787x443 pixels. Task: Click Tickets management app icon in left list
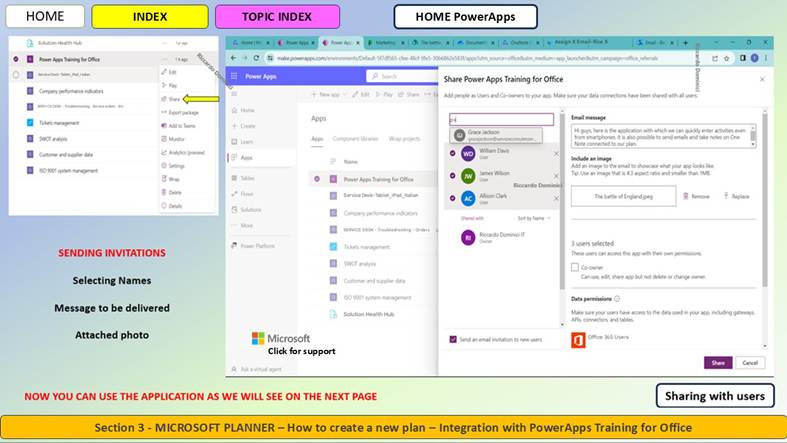click(30, 122)
